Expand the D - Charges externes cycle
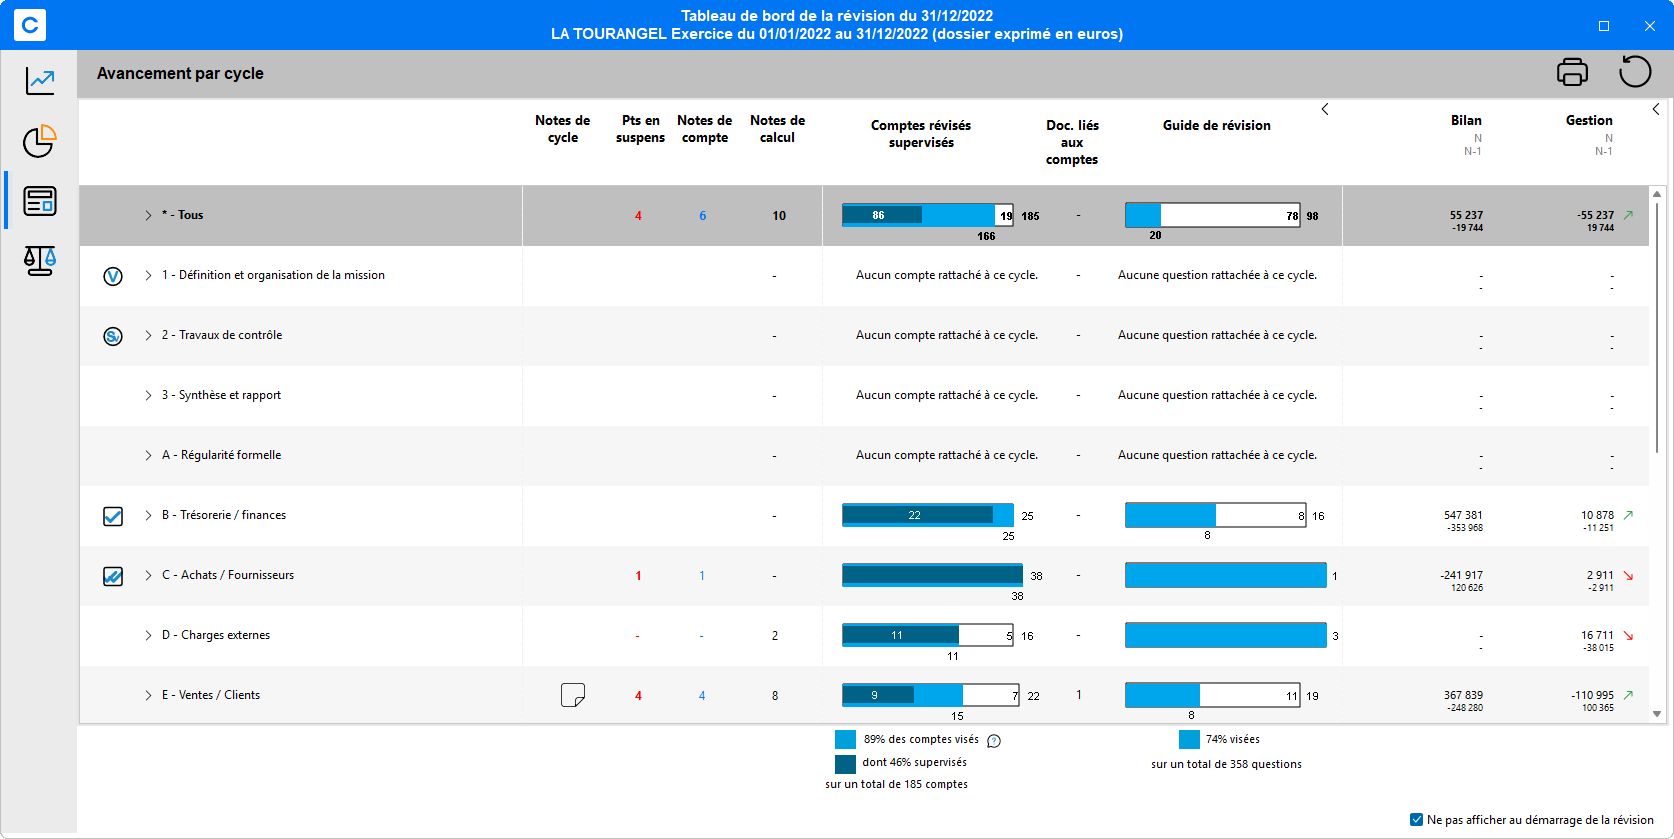1674x839 pixels. [148, 636]
